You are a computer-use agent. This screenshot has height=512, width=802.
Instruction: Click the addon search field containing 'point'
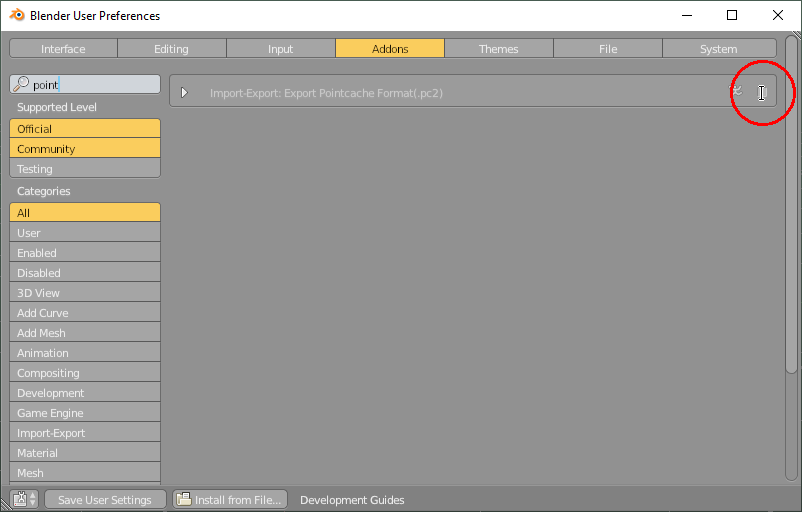click(x=85, y=84)
